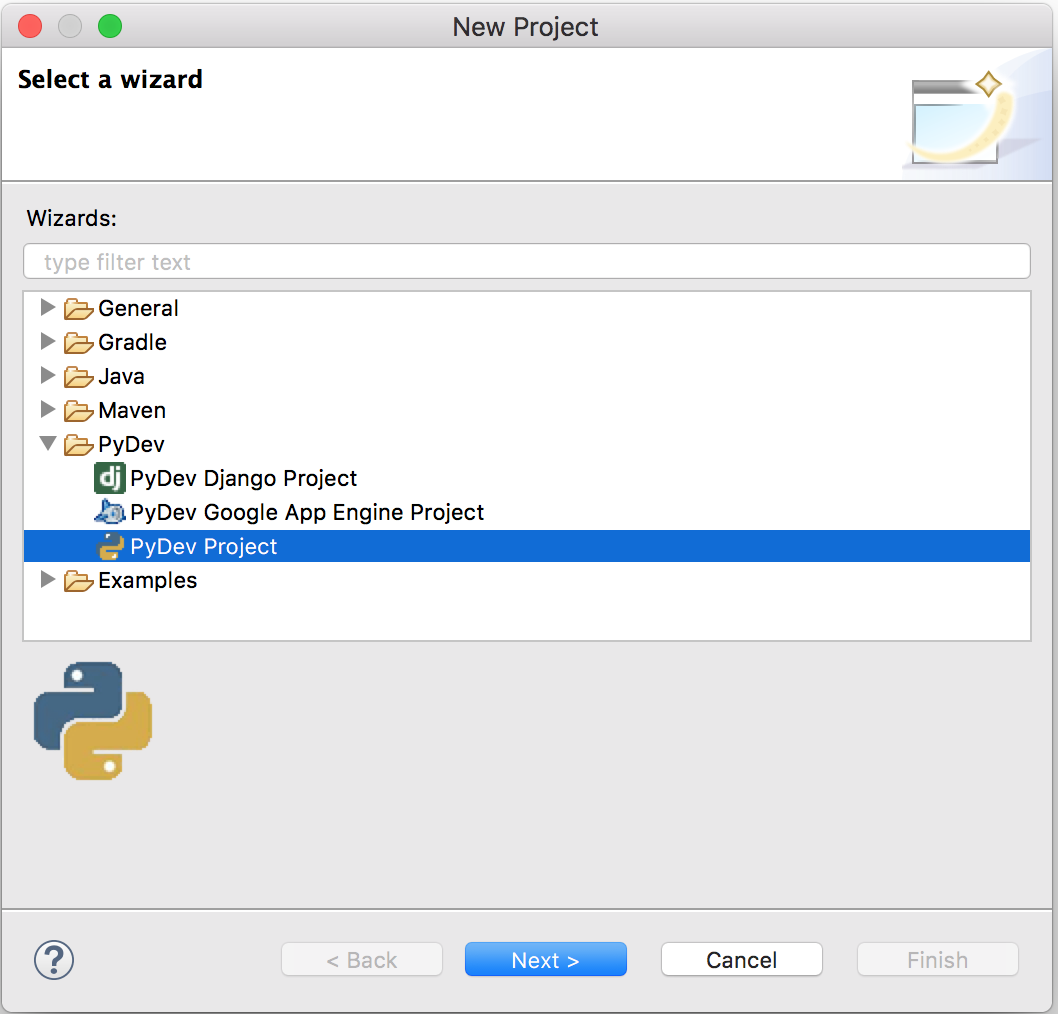Expand the General category

47,308
